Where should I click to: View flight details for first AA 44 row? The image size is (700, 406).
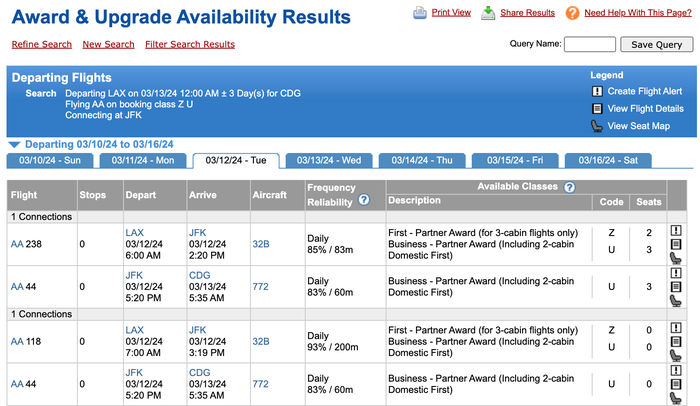click(676, 287)
